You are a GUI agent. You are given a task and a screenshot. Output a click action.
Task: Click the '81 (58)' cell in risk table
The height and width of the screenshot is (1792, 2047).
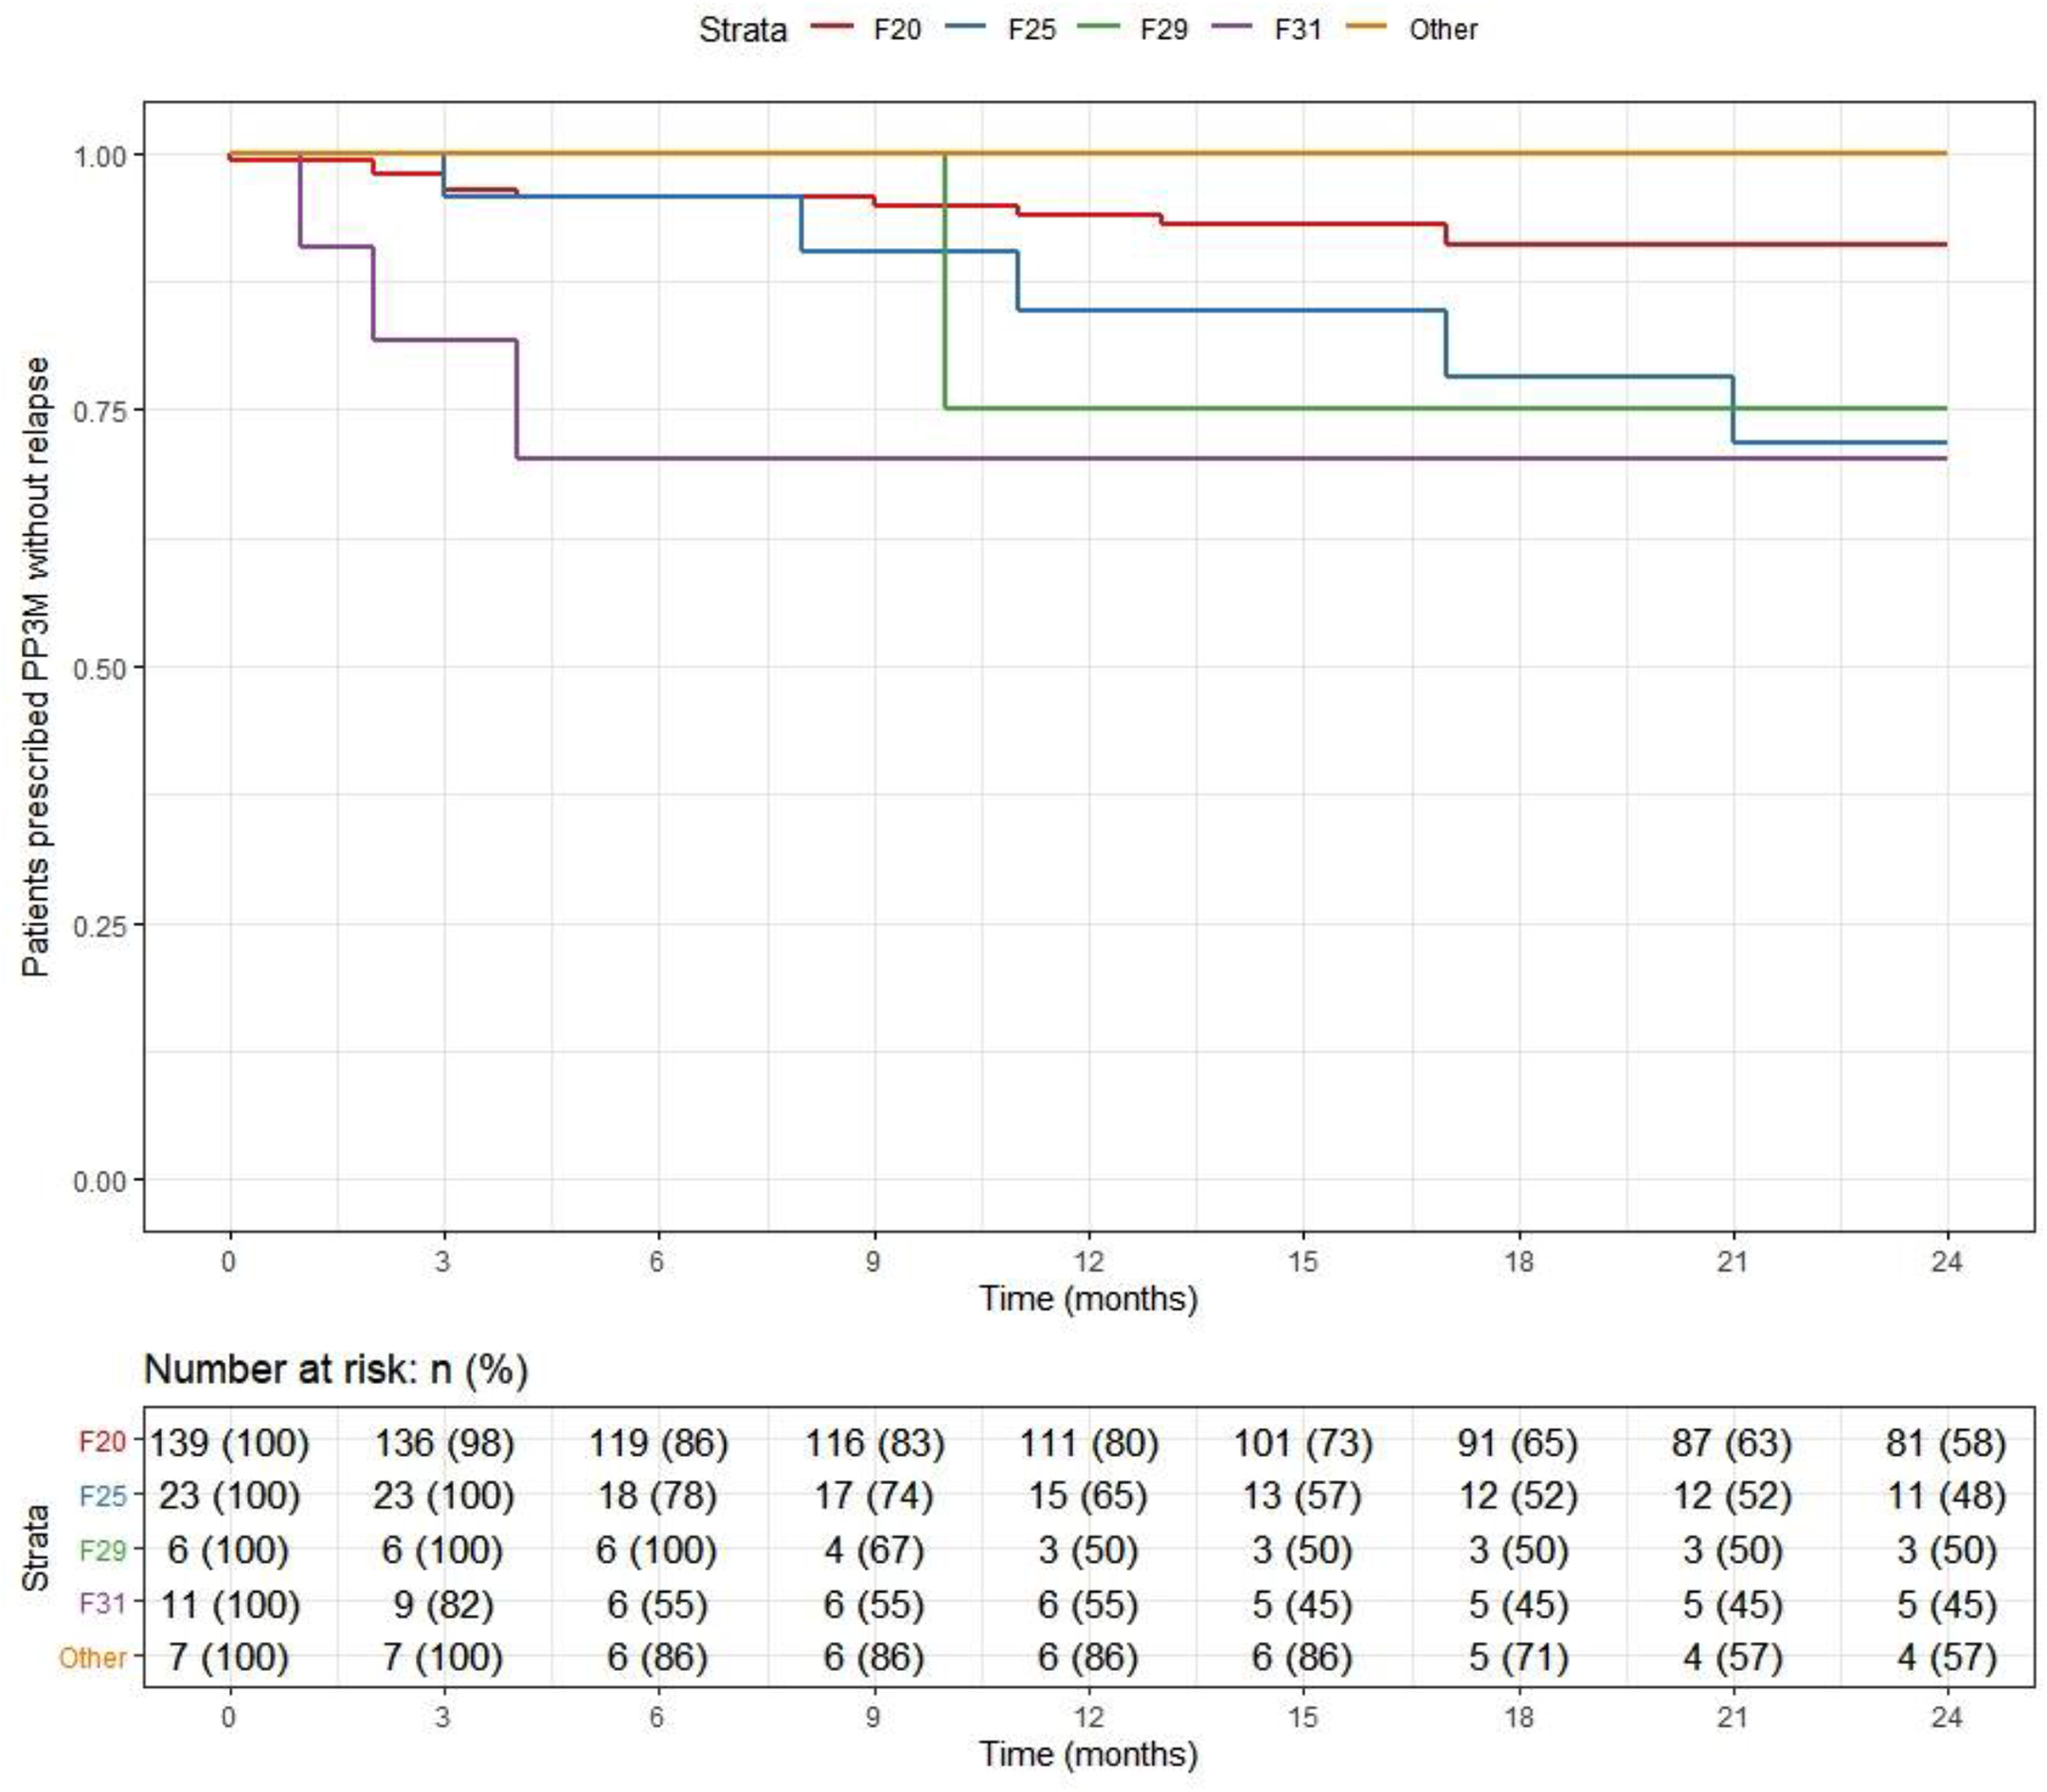click(1945, 1443)
